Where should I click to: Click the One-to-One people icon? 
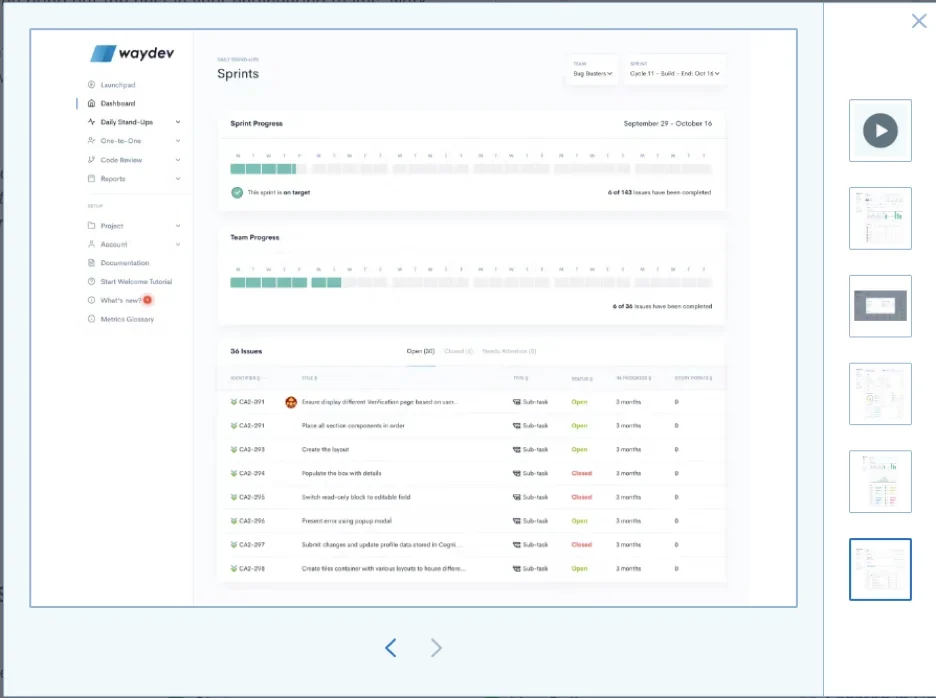[91, 141]
